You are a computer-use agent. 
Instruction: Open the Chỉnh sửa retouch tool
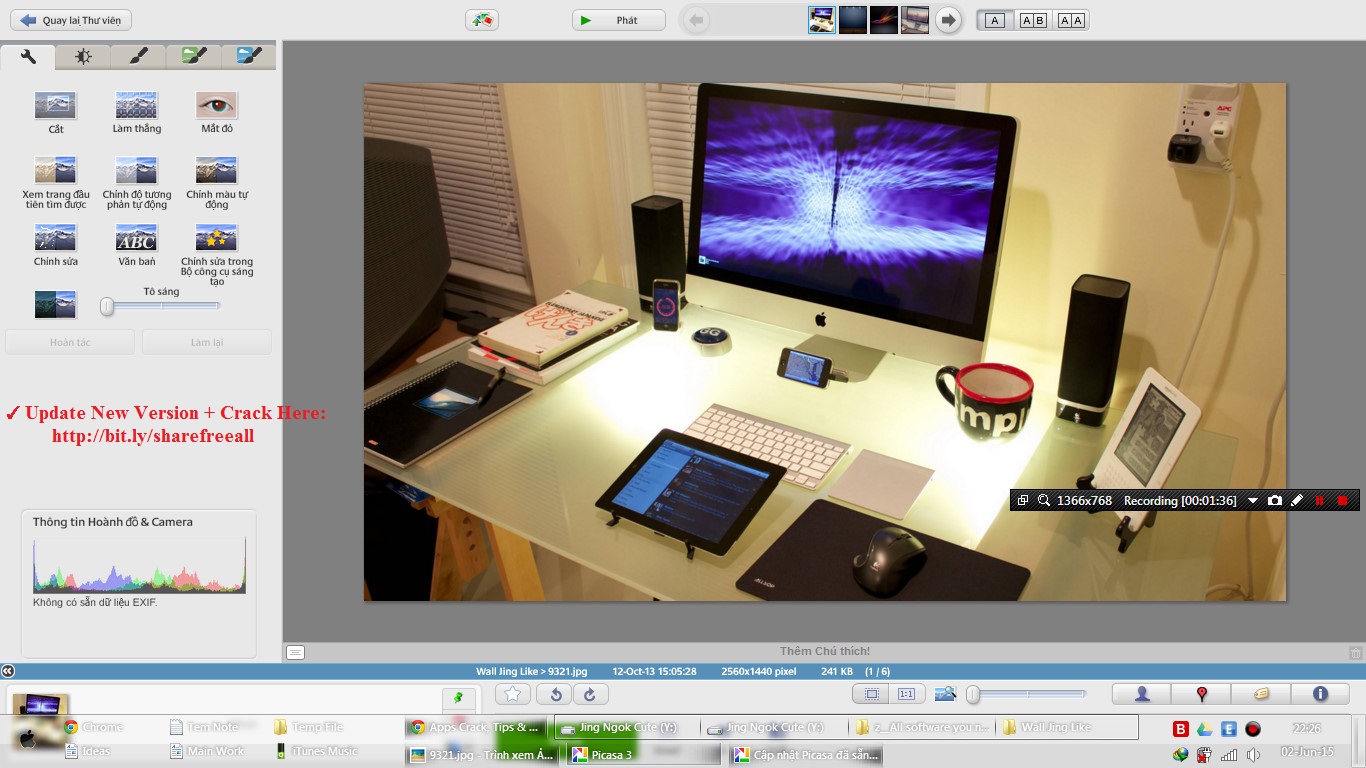click(x=56, y=237)
